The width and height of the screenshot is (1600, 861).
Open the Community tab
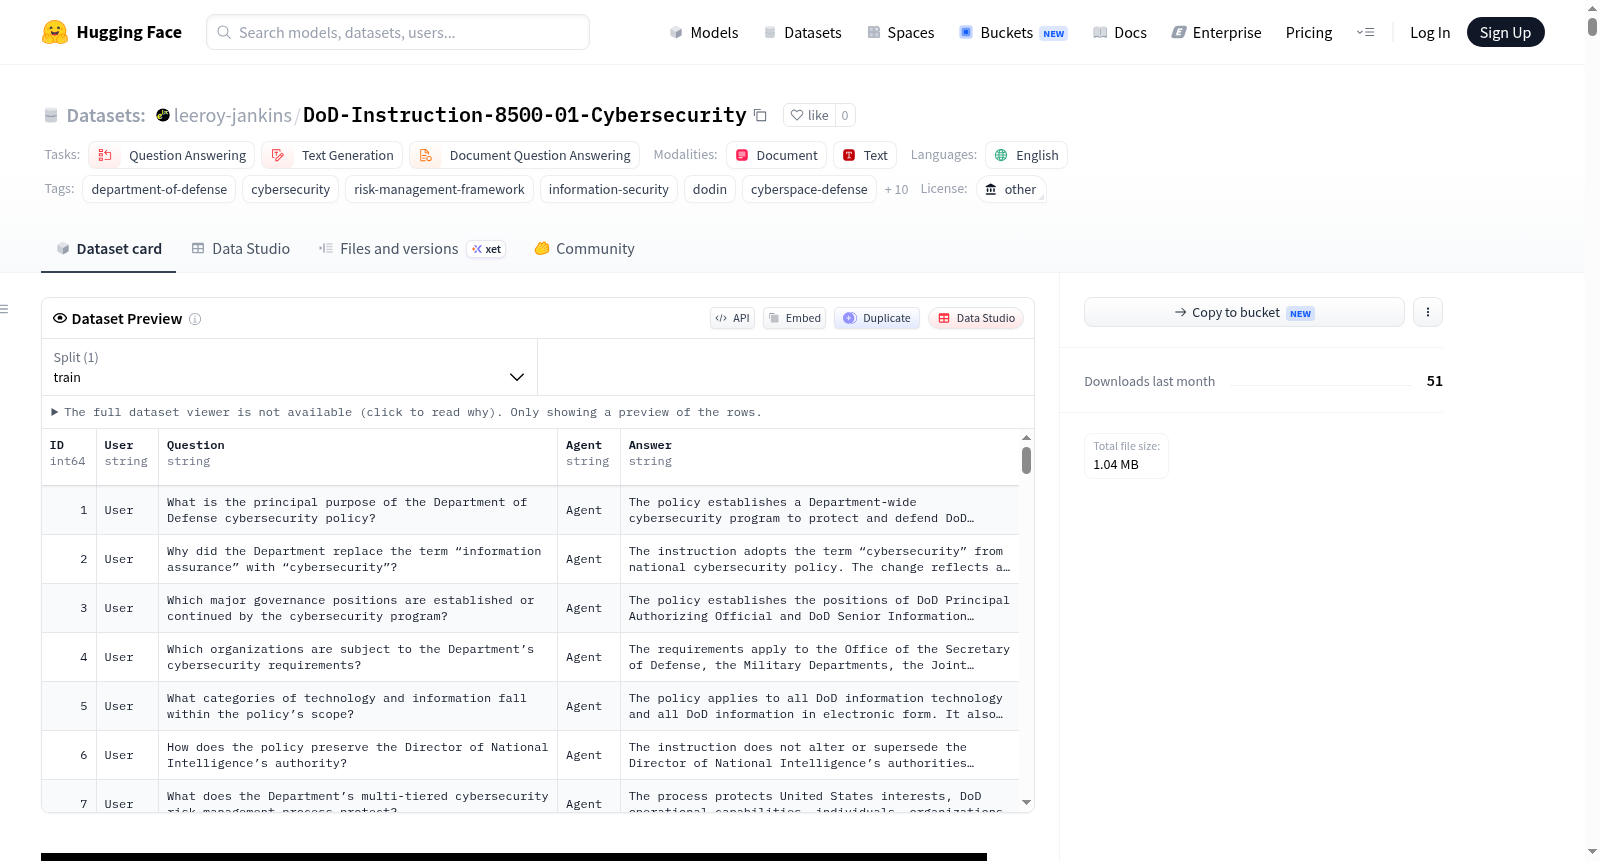(584, 249)
